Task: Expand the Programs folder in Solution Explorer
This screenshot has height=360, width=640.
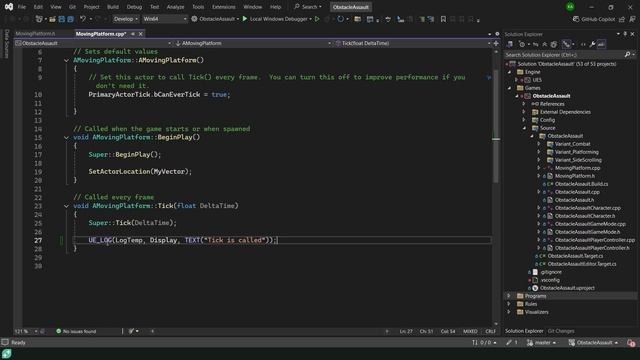Action: (509, 296)
